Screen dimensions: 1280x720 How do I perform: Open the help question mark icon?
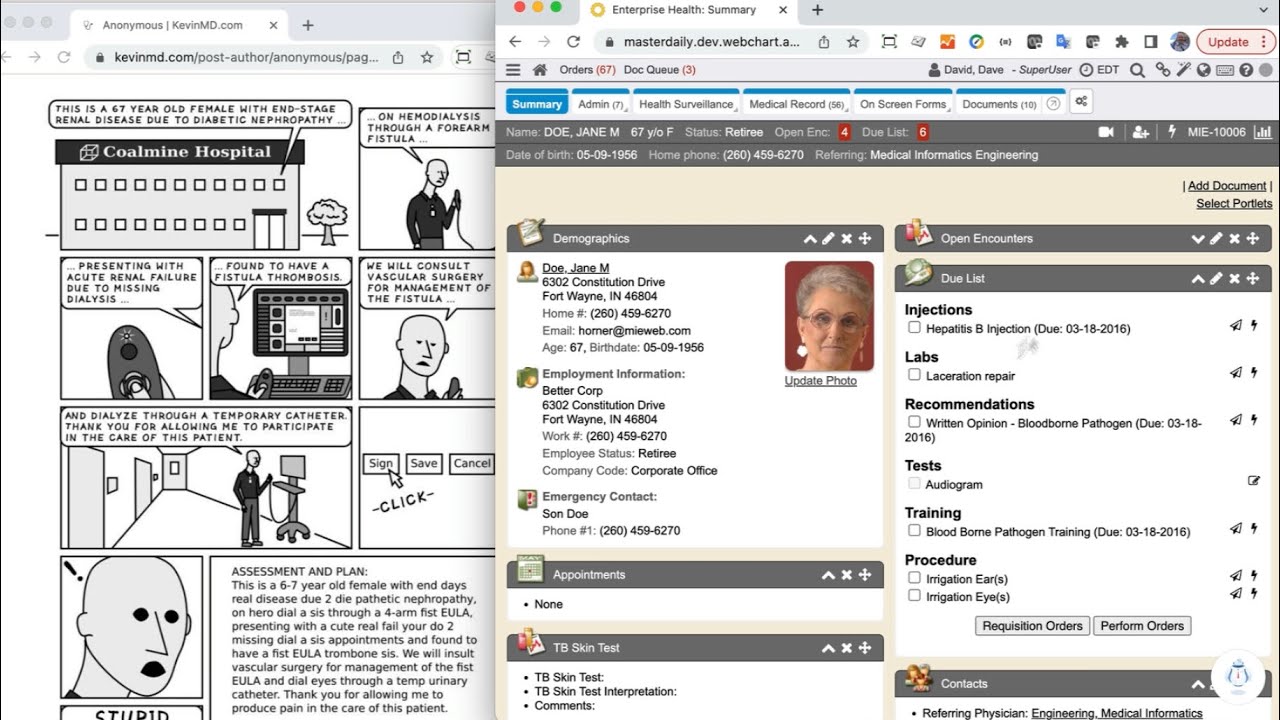(x=1246, y=70)
